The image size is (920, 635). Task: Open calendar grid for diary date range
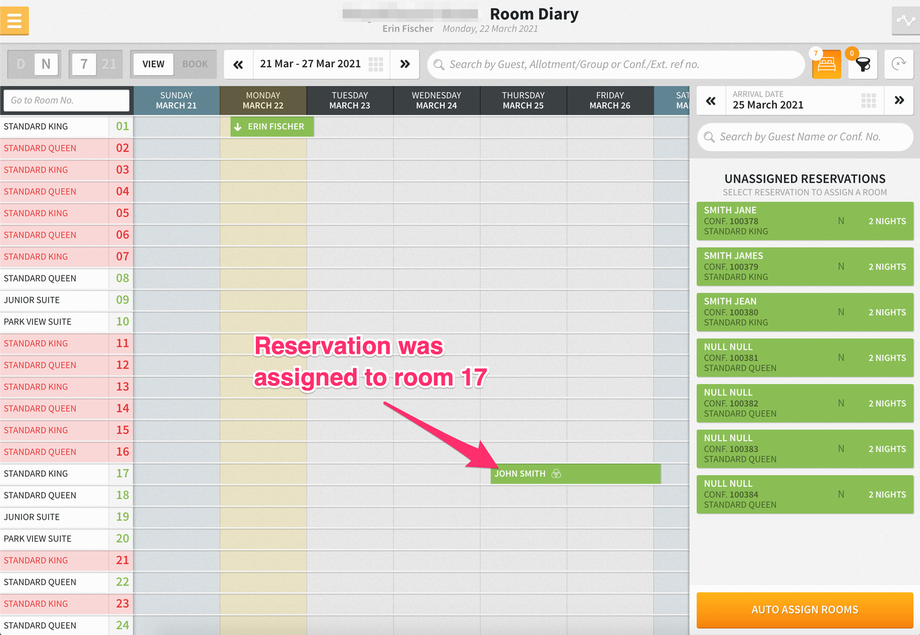click(376, 65)
